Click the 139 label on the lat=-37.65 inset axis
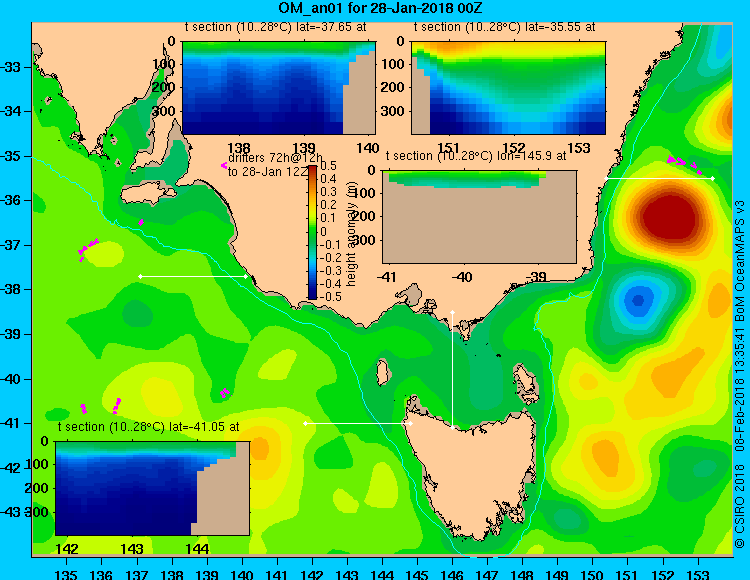 (304, 148)
